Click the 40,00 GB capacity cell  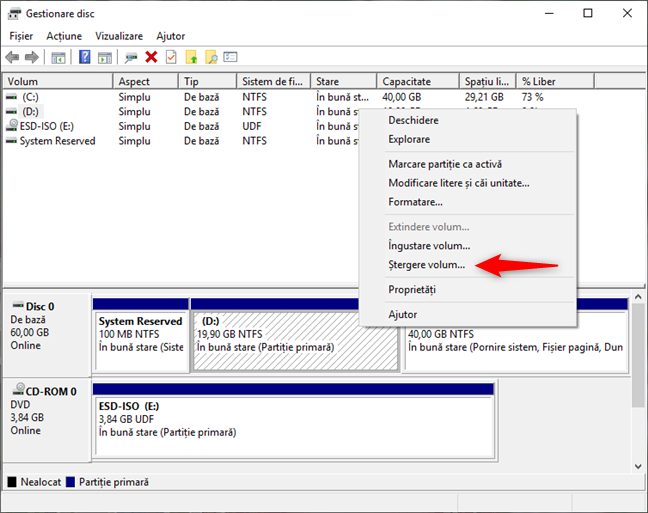click(x=402, y=97)
